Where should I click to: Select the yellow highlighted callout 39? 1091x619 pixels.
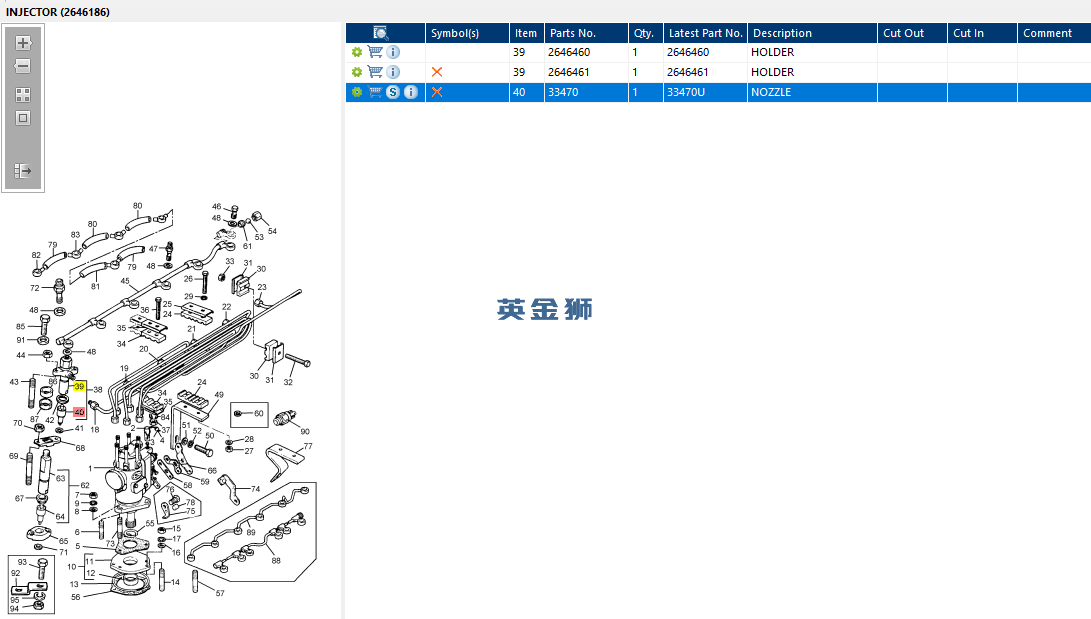click(79, 387)
